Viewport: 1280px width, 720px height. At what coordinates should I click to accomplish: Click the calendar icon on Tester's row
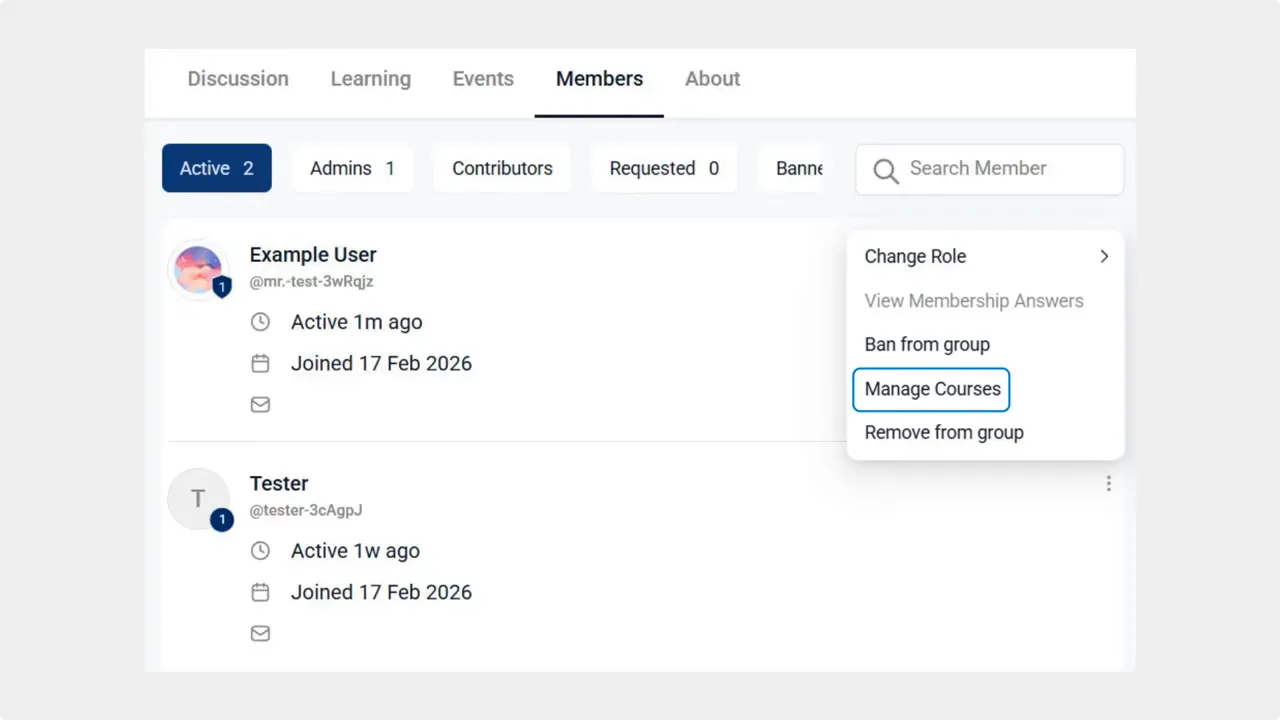click(x=260, y=592)
